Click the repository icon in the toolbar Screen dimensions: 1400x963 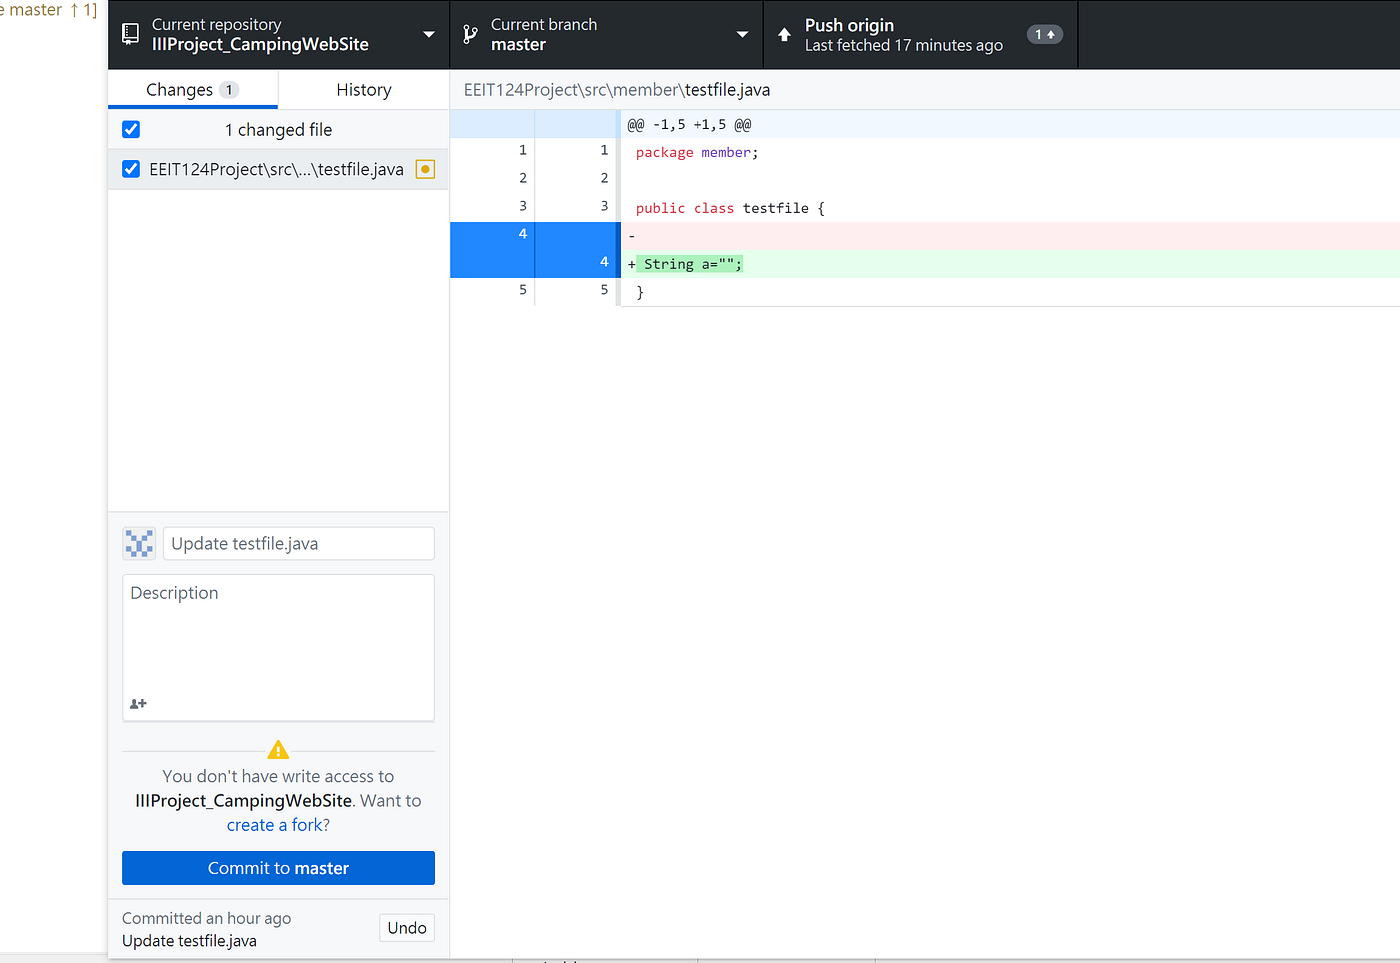pyautogui.click(x=130, y=34)
